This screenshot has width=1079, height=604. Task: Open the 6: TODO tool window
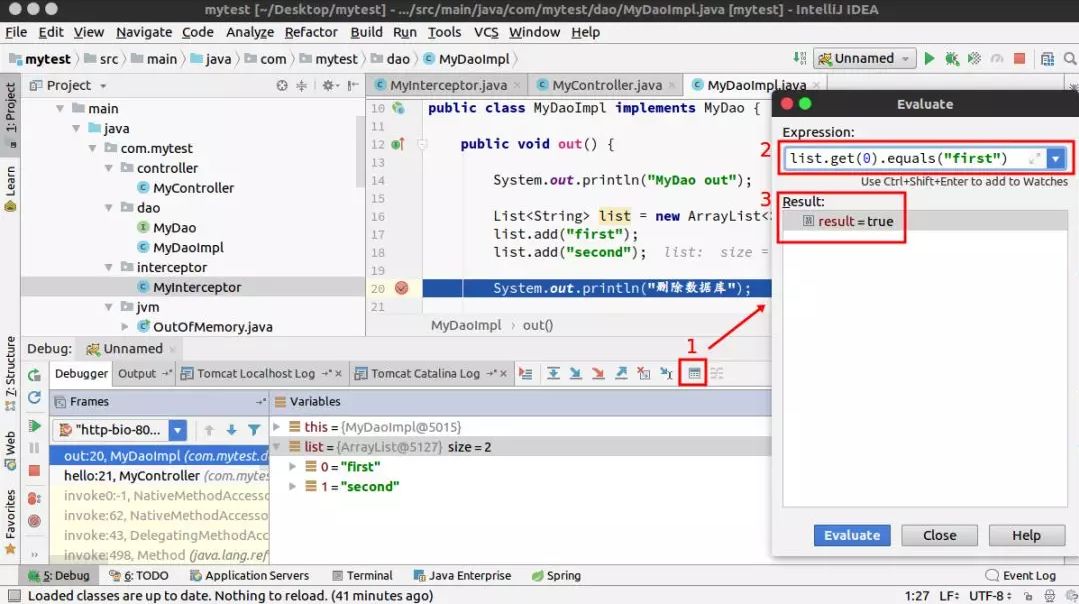(x=138, y=576)
